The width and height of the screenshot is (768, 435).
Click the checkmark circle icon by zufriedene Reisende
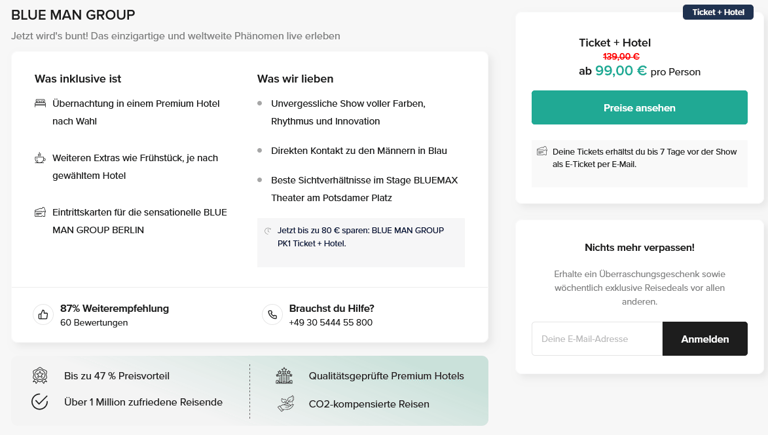(x=40, y=402)
